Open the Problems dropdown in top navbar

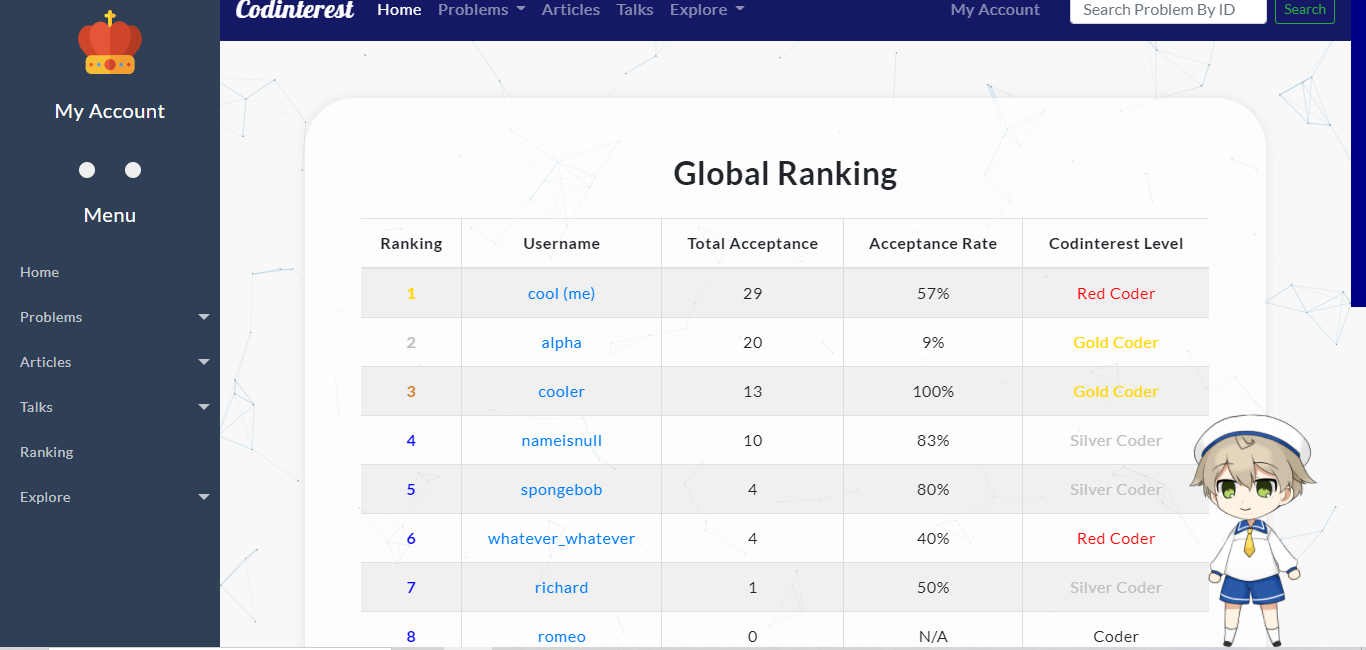click(x=482, y=10)
